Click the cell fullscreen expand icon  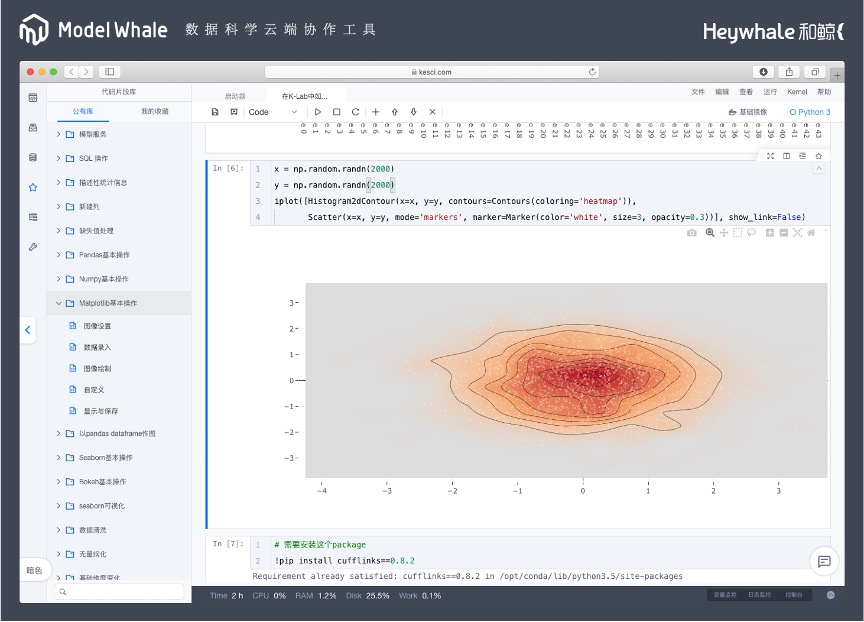tap(770, 156)
